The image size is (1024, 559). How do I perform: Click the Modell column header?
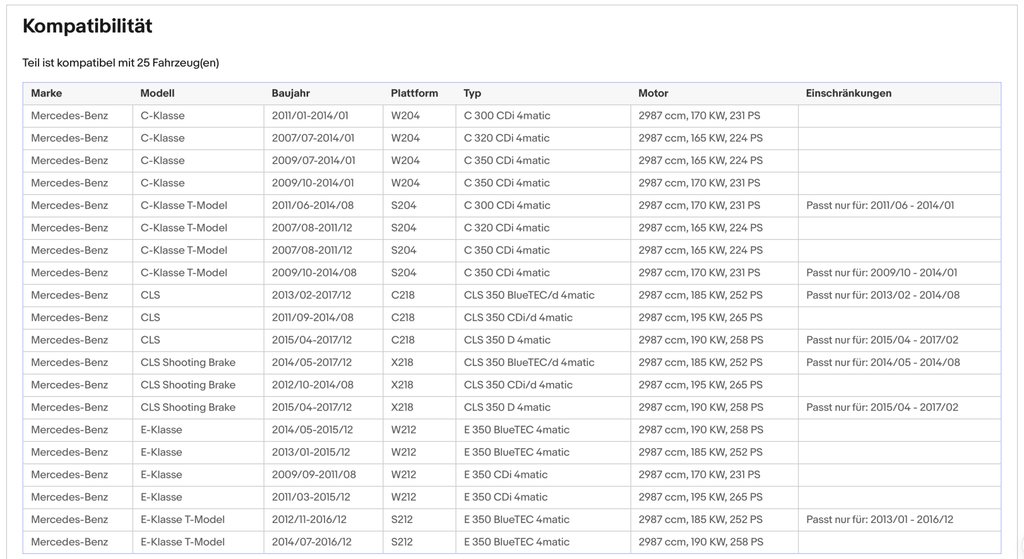point(157,93)
